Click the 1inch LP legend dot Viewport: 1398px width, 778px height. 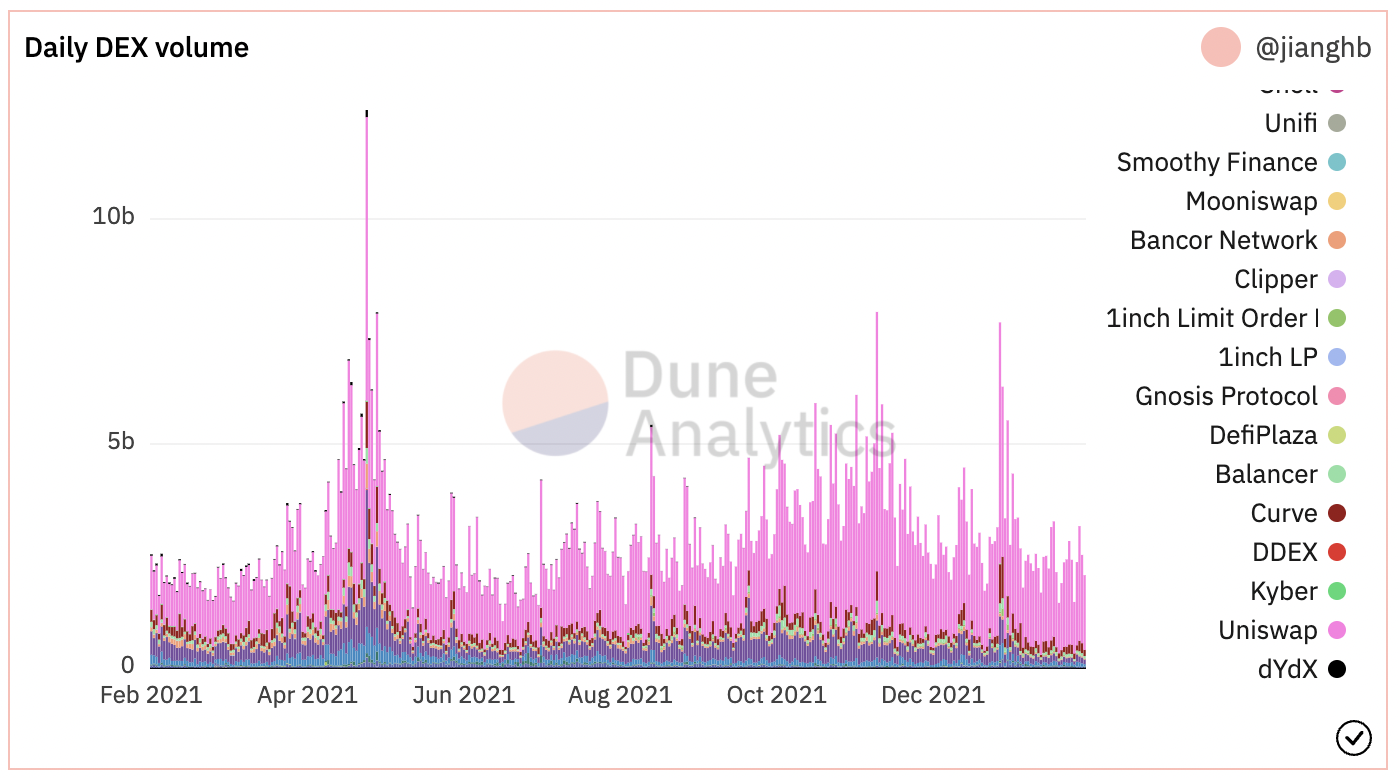click(1337, 358)
